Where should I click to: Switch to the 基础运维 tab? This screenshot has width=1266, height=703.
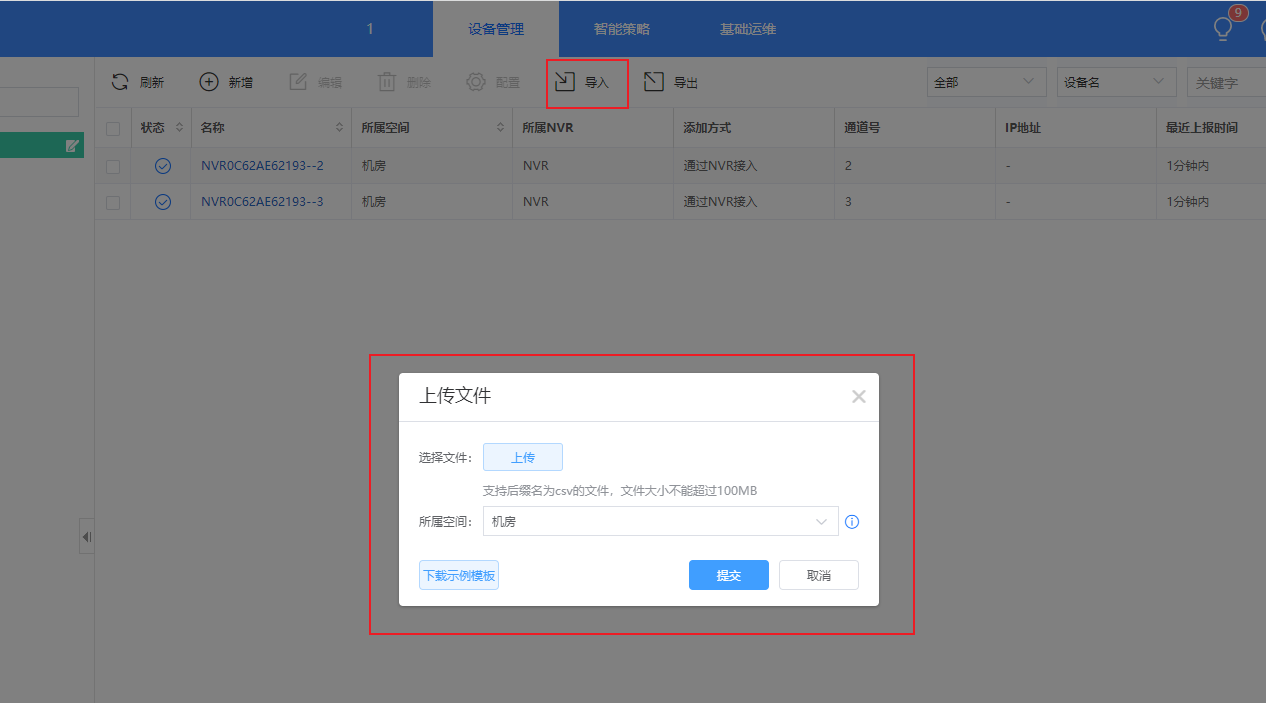(x=748, y=29)
